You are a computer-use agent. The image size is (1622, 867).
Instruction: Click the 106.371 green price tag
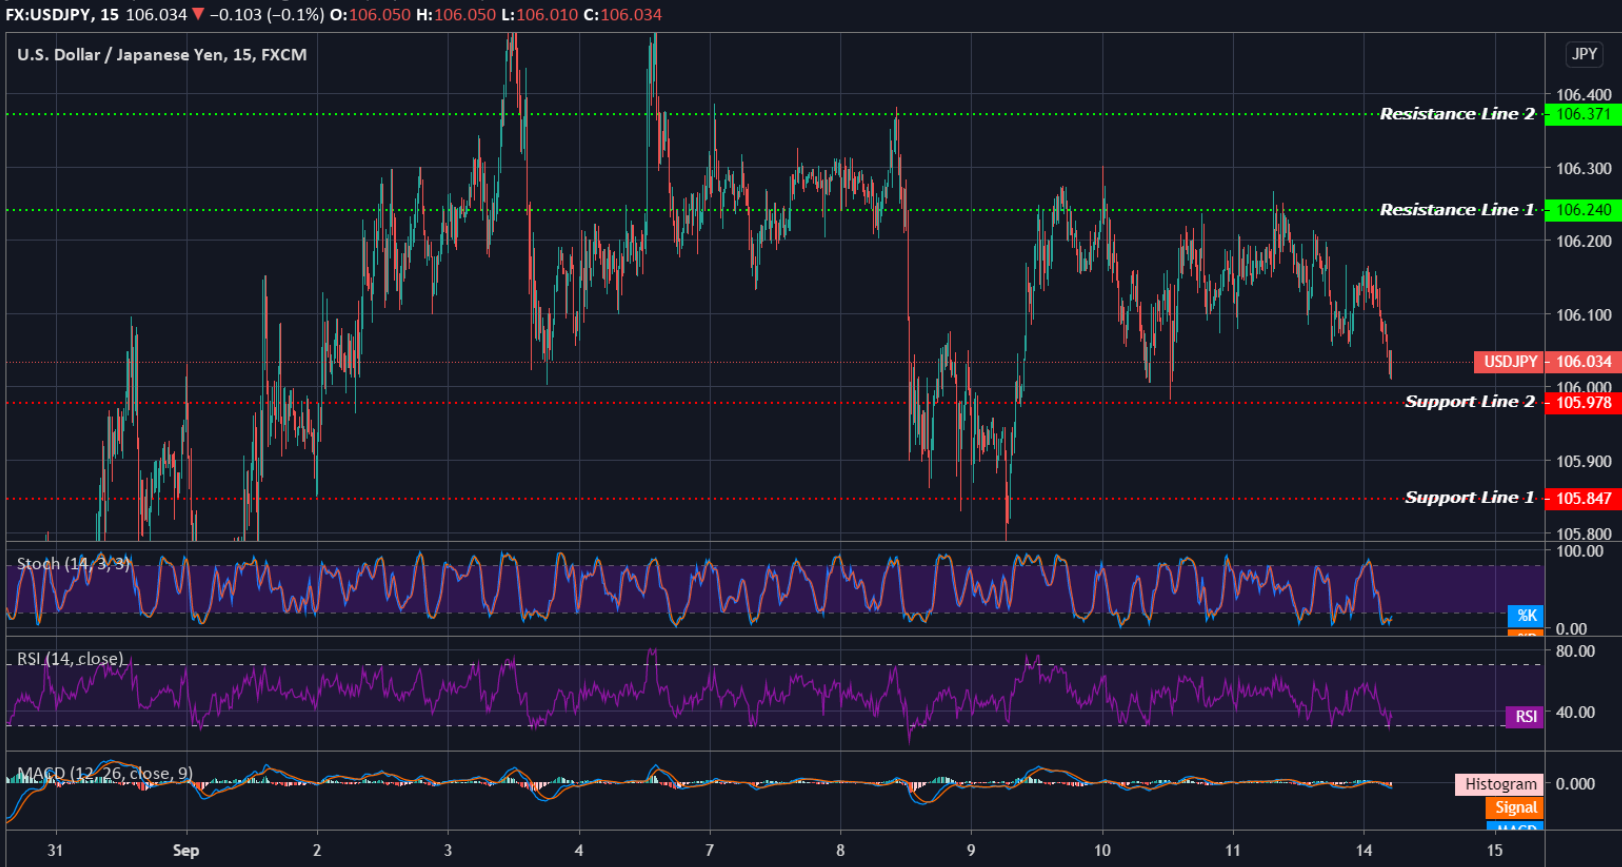pyautogui.click(x=1583, y=114)
